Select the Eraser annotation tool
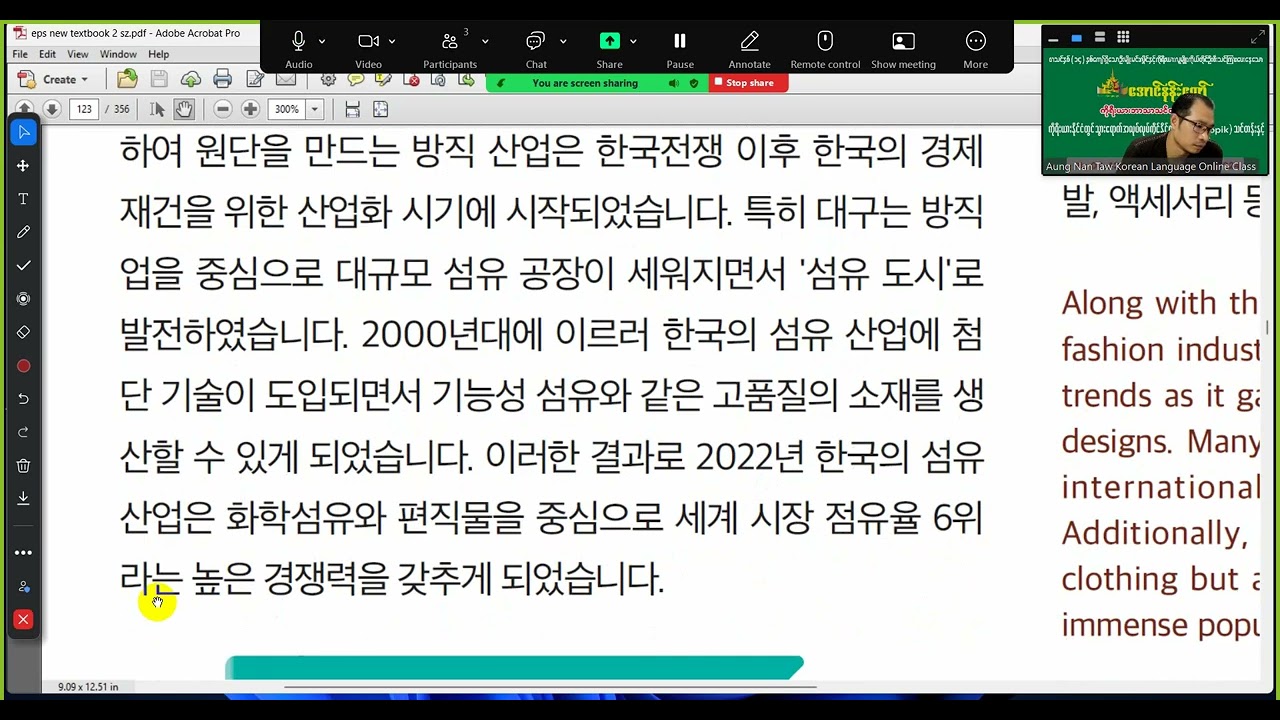 pos(23,332)
